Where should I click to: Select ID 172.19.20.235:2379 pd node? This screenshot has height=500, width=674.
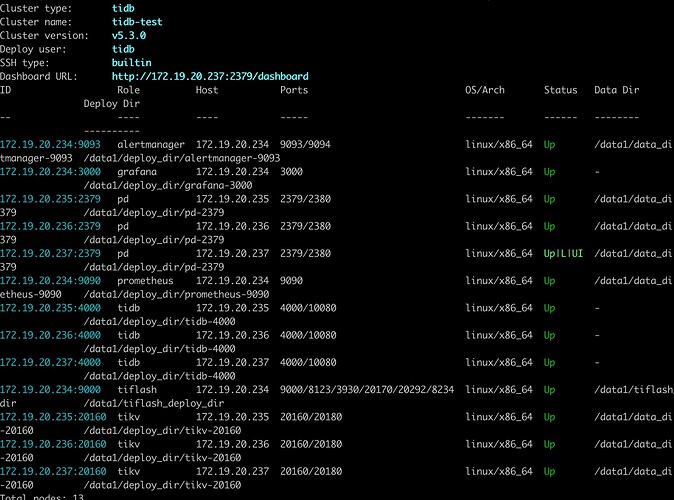[x=50, y=199]
